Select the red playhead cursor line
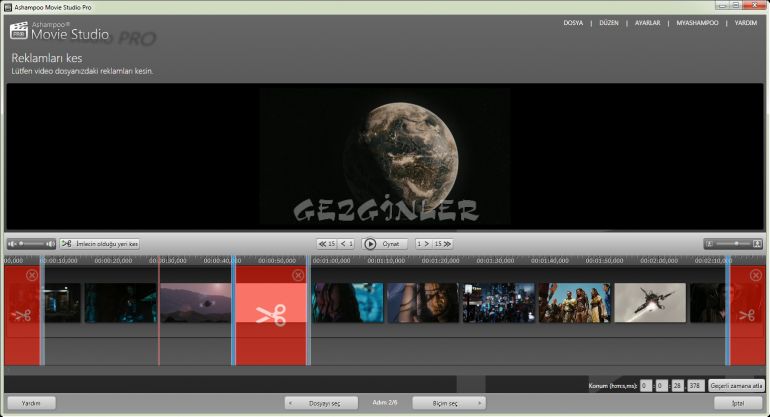The width and height of the screenshot is (770, 417). [x=159, y=312]
